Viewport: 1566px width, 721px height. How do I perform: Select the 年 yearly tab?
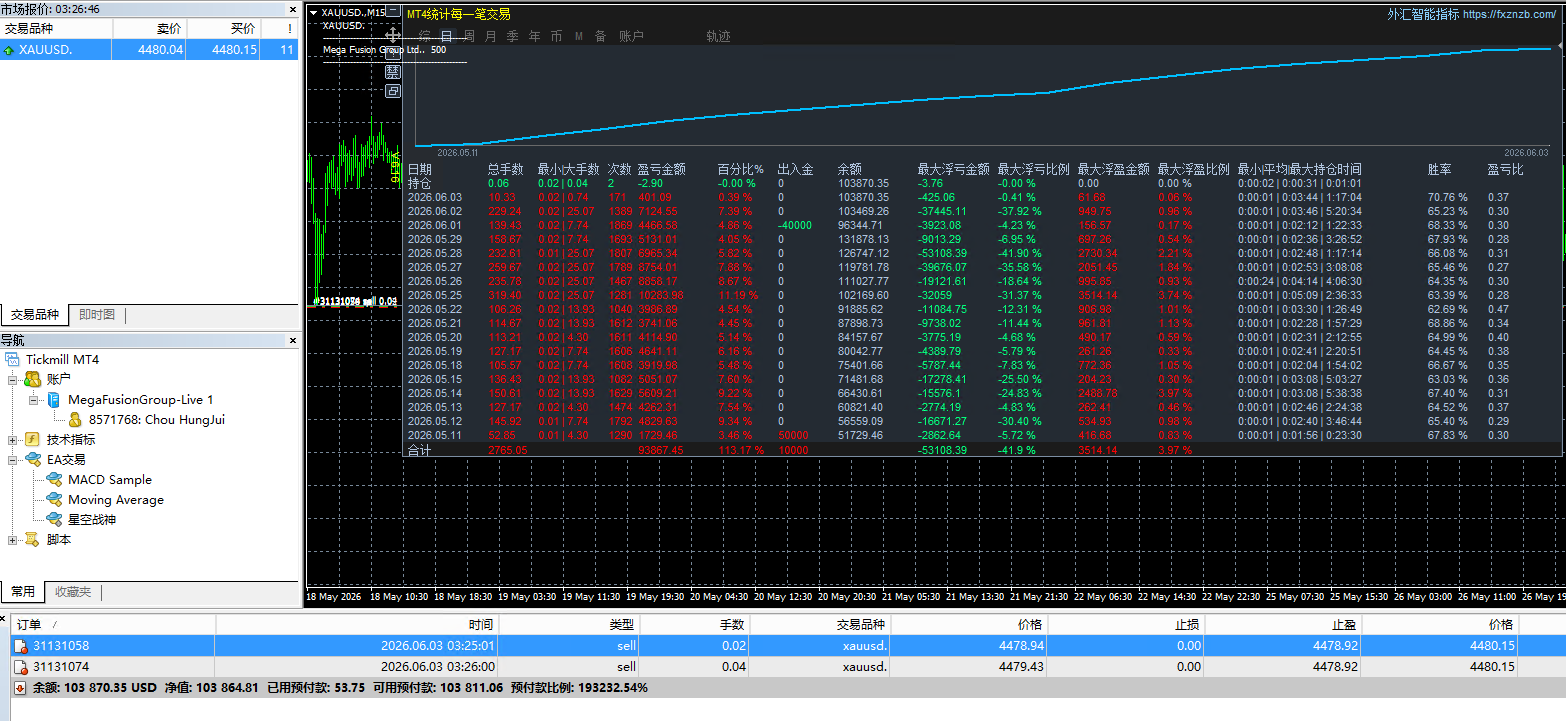click(x=534, y=36)
